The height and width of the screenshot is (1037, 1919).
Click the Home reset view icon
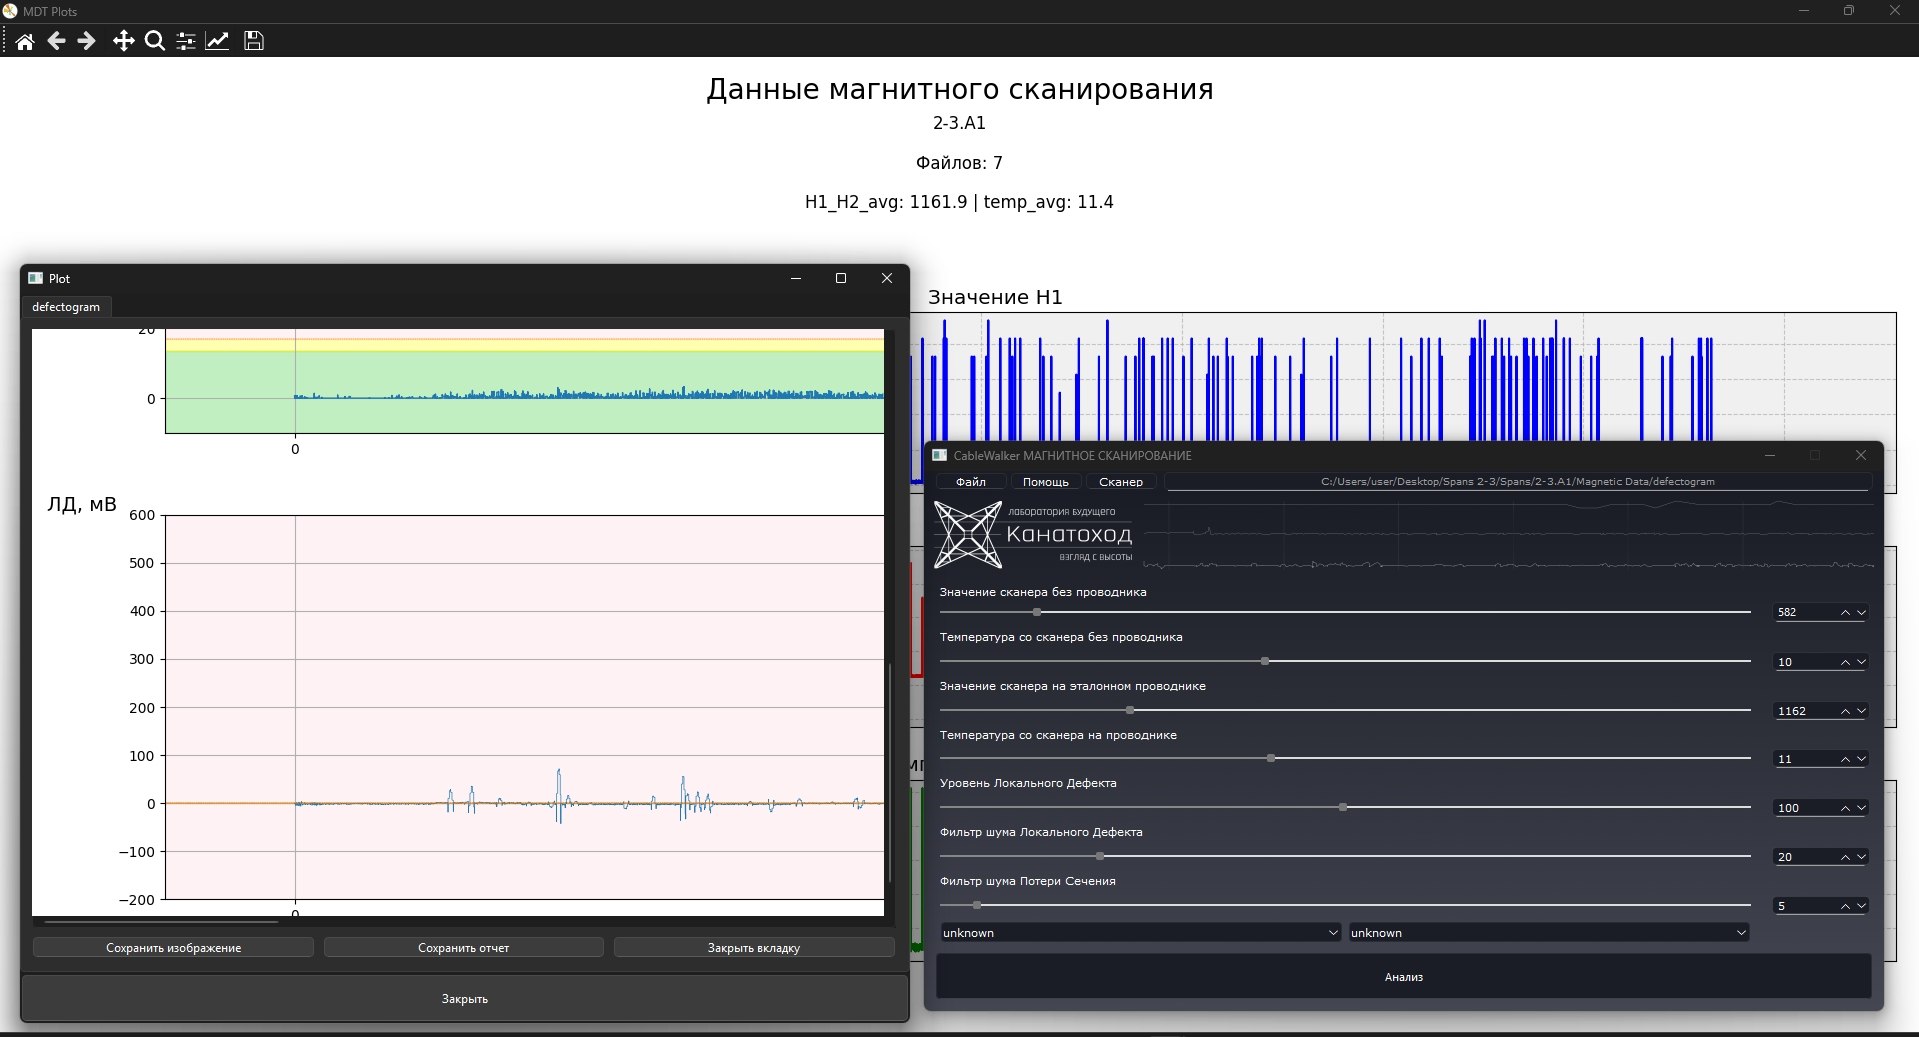click(x=25, y=41)
